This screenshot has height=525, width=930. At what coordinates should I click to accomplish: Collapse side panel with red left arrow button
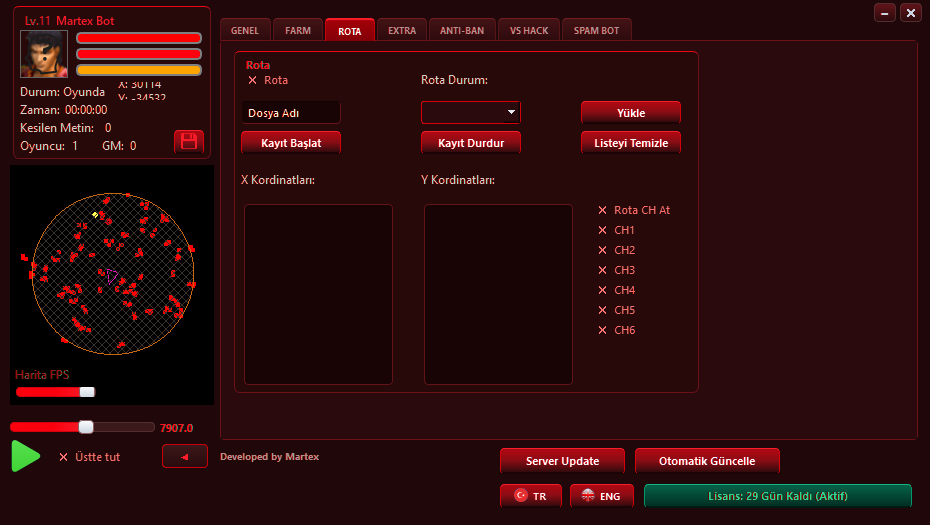(184, 456)
